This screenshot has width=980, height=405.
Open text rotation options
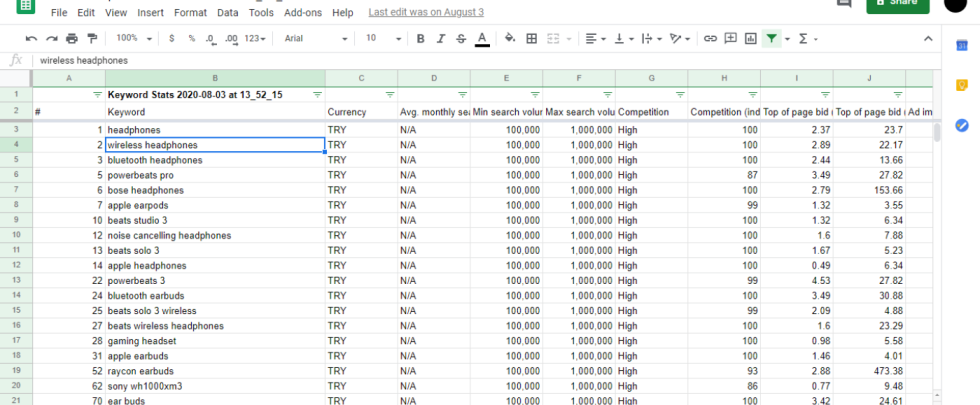(680, 39)
